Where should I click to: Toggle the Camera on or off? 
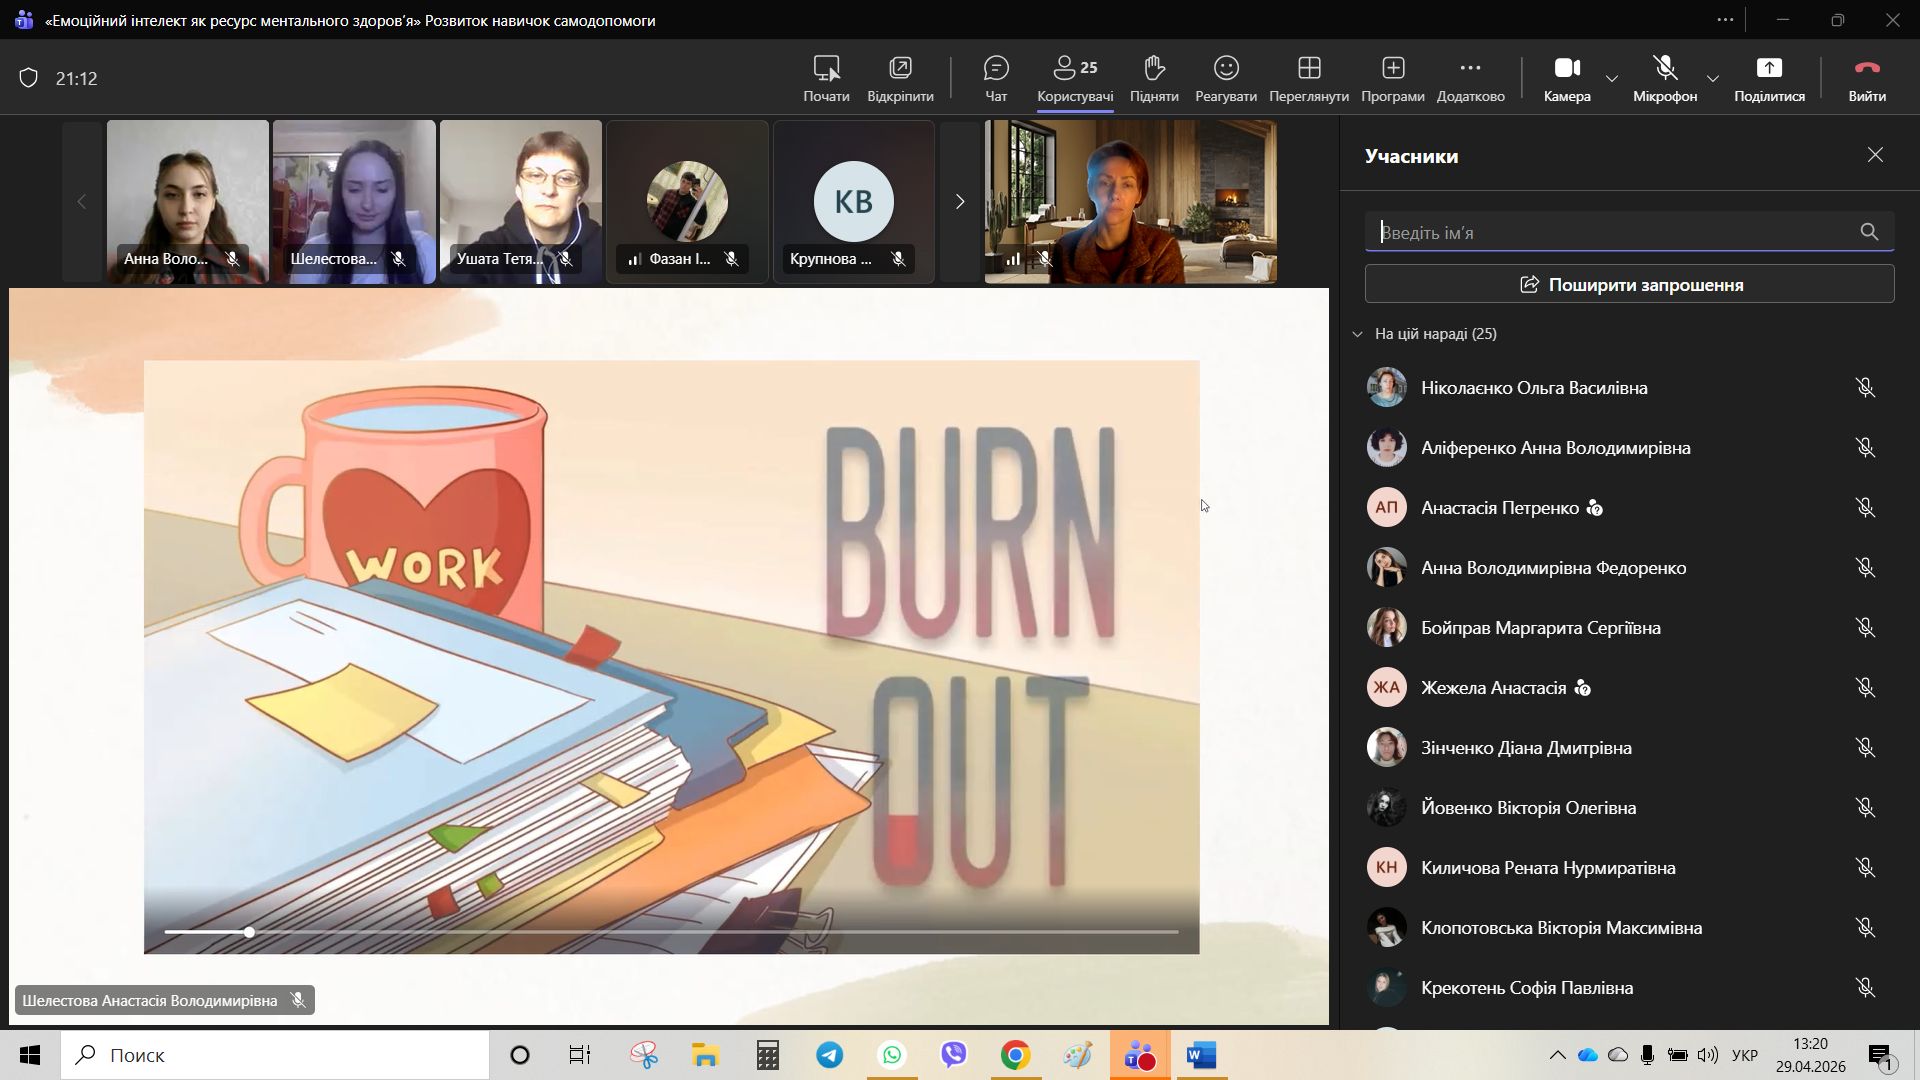pos(1566,69)
